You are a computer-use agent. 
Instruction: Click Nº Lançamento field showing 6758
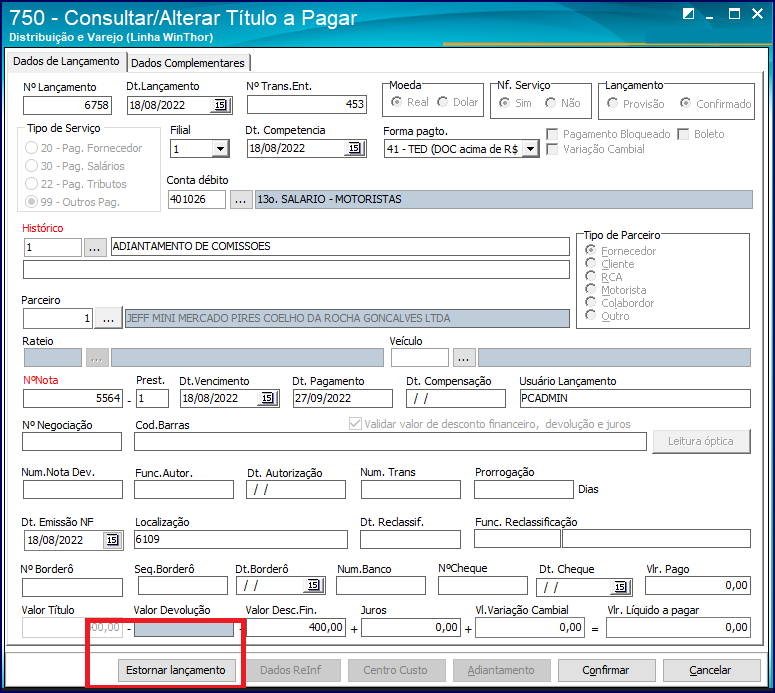coord(67,105)
